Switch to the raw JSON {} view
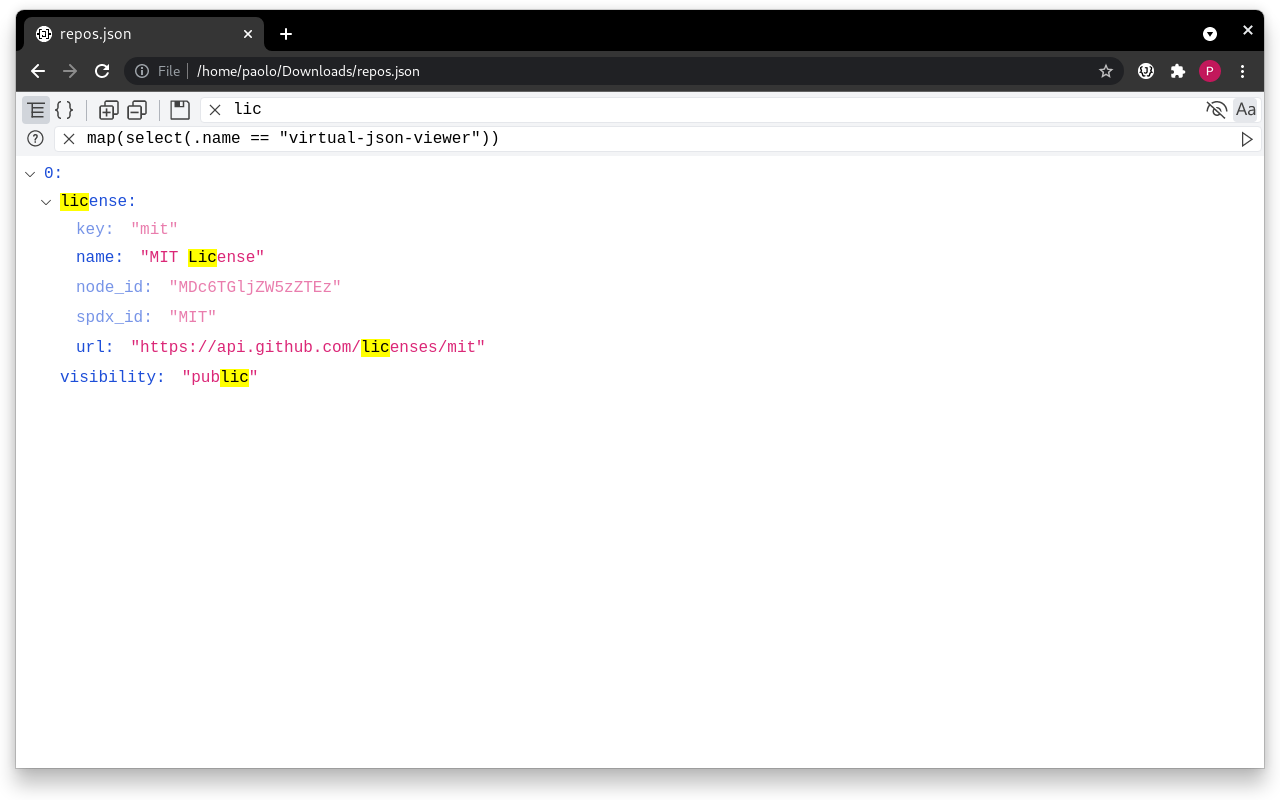Image resolution: width=1280 pixels, height=800 pixels. [65, 110]
